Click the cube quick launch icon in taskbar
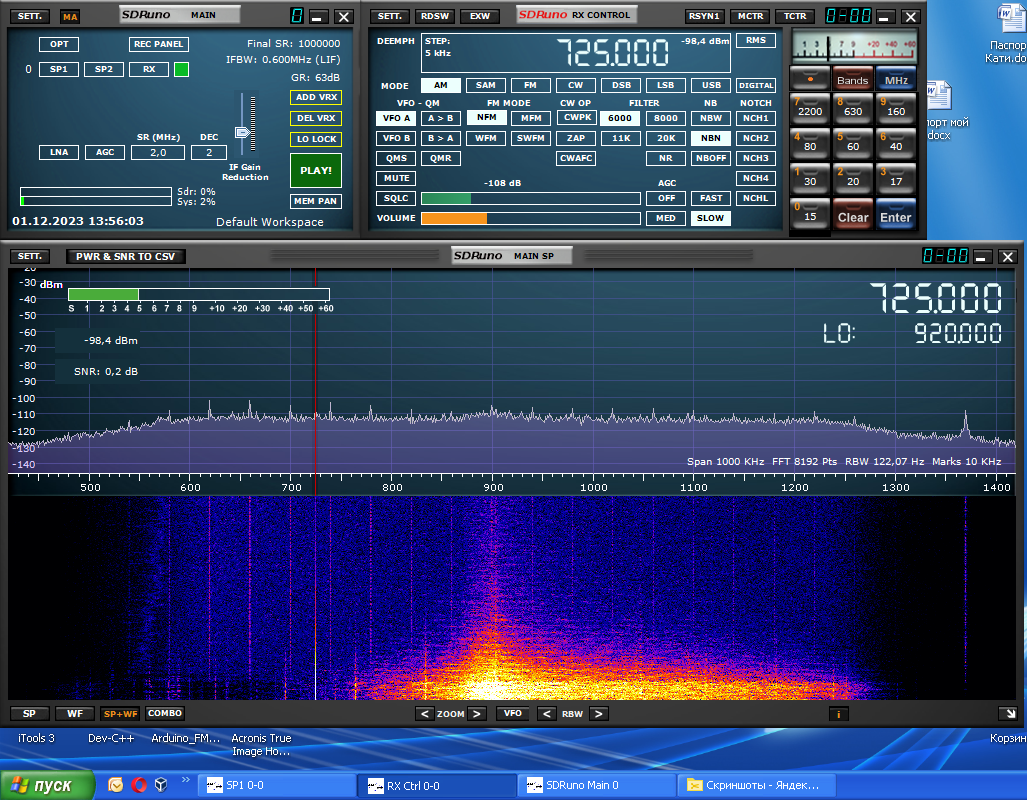Image resolution: width=1027 pixels, height=800 pixels. 160,785
